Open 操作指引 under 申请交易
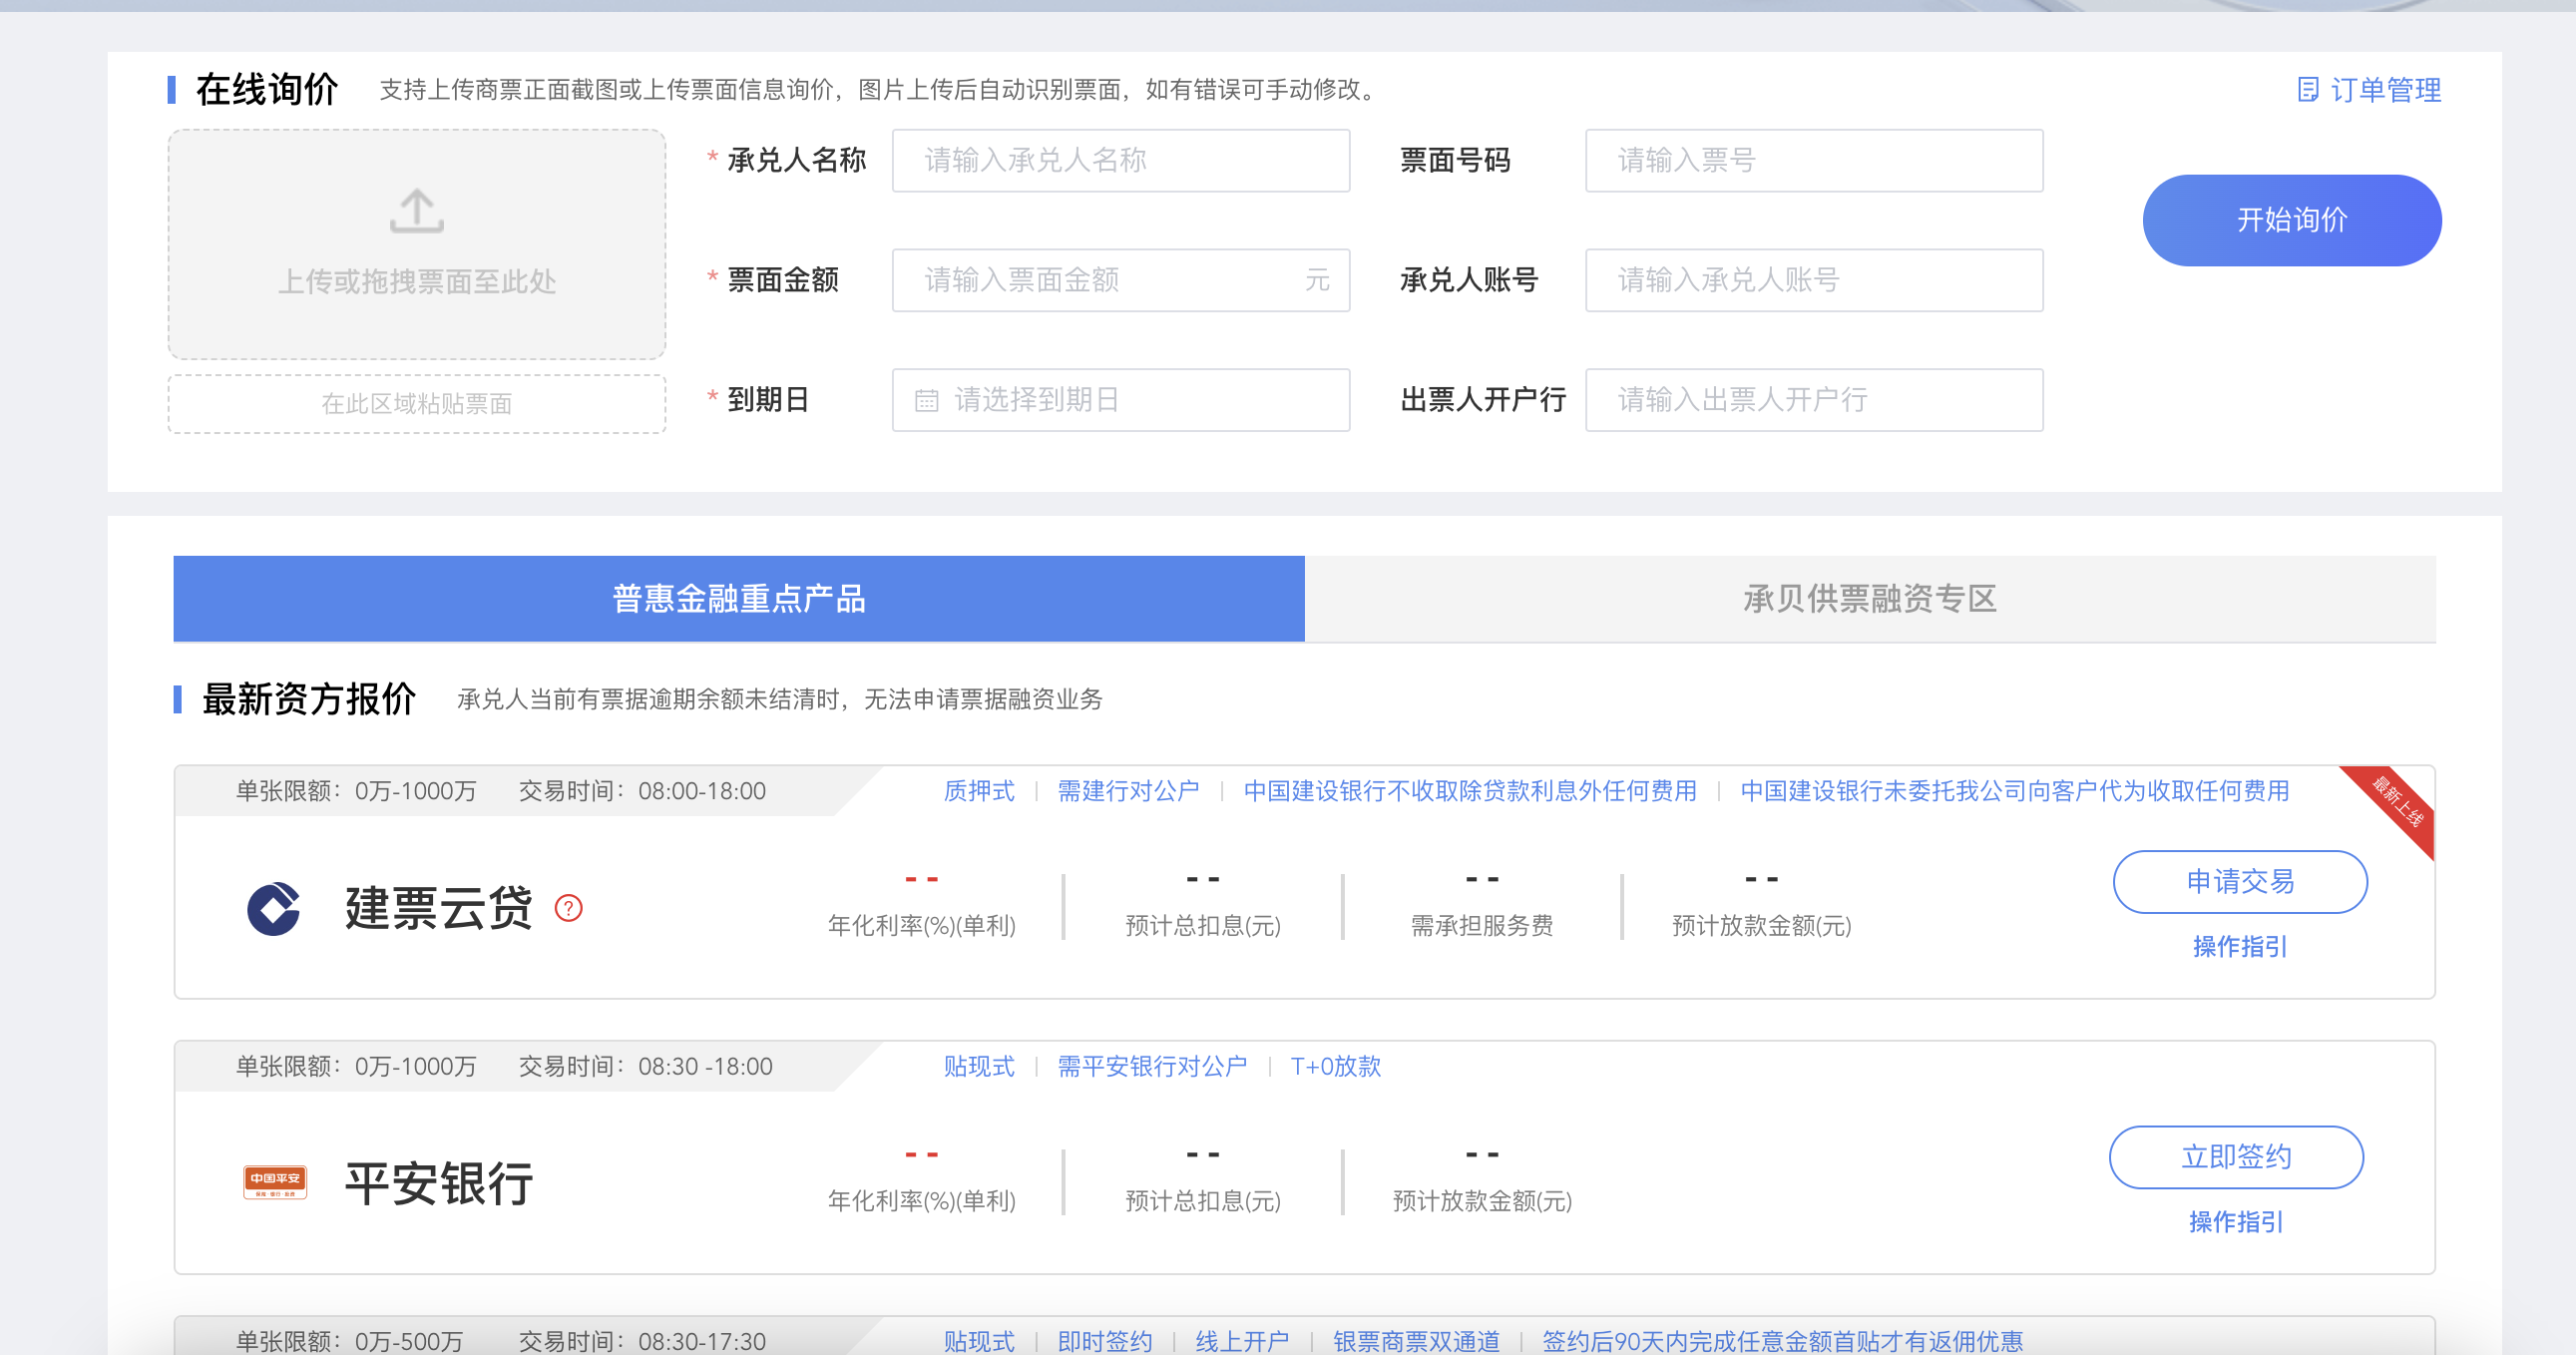2576x1355 pixels. [x=2239, y=946]
